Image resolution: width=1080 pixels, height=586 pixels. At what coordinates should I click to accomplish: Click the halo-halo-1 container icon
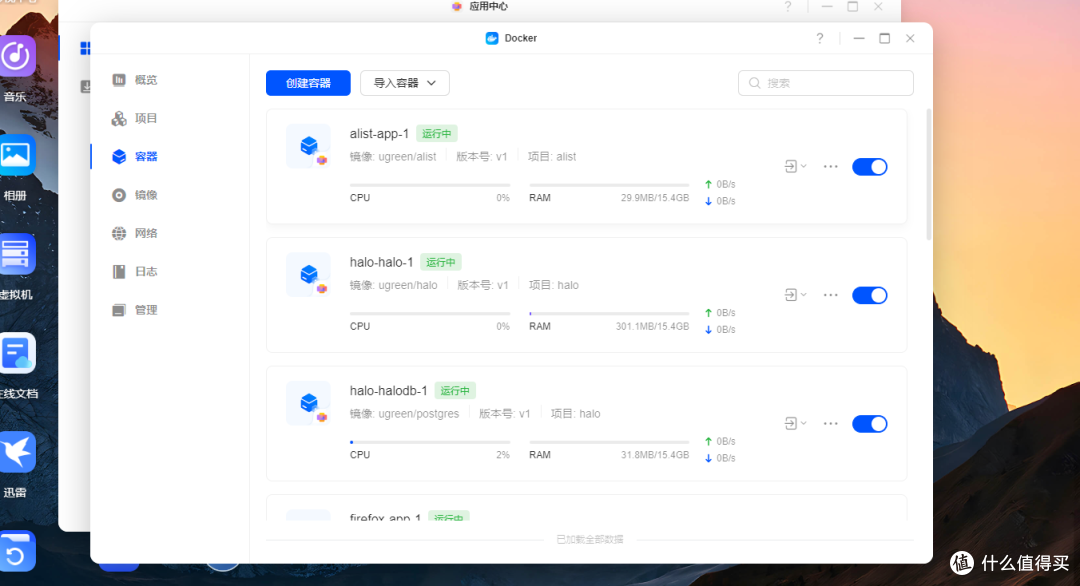pyautogui.click(x=309, y=275)
